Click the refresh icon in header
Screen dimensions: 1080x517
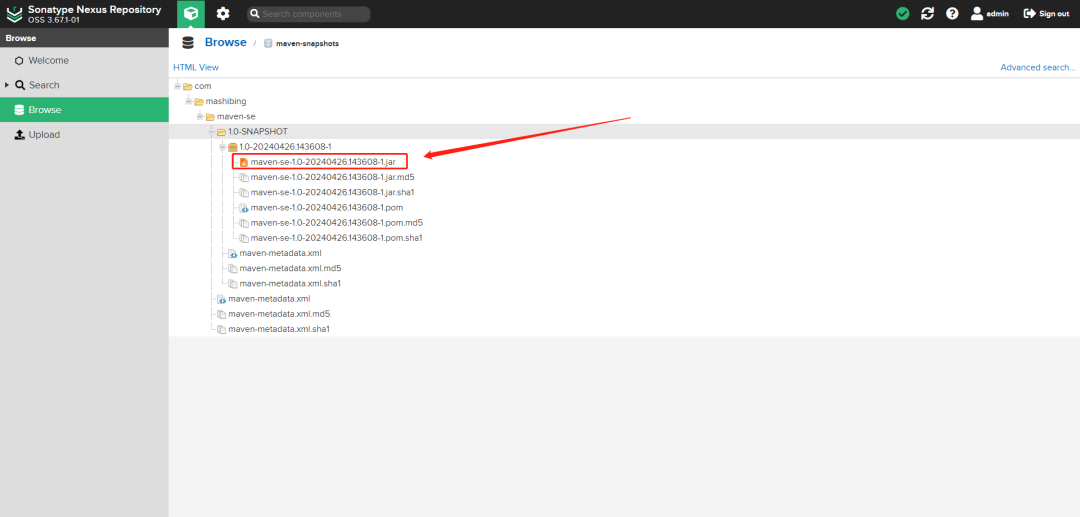pyautogui.click(x=928, y=14)
